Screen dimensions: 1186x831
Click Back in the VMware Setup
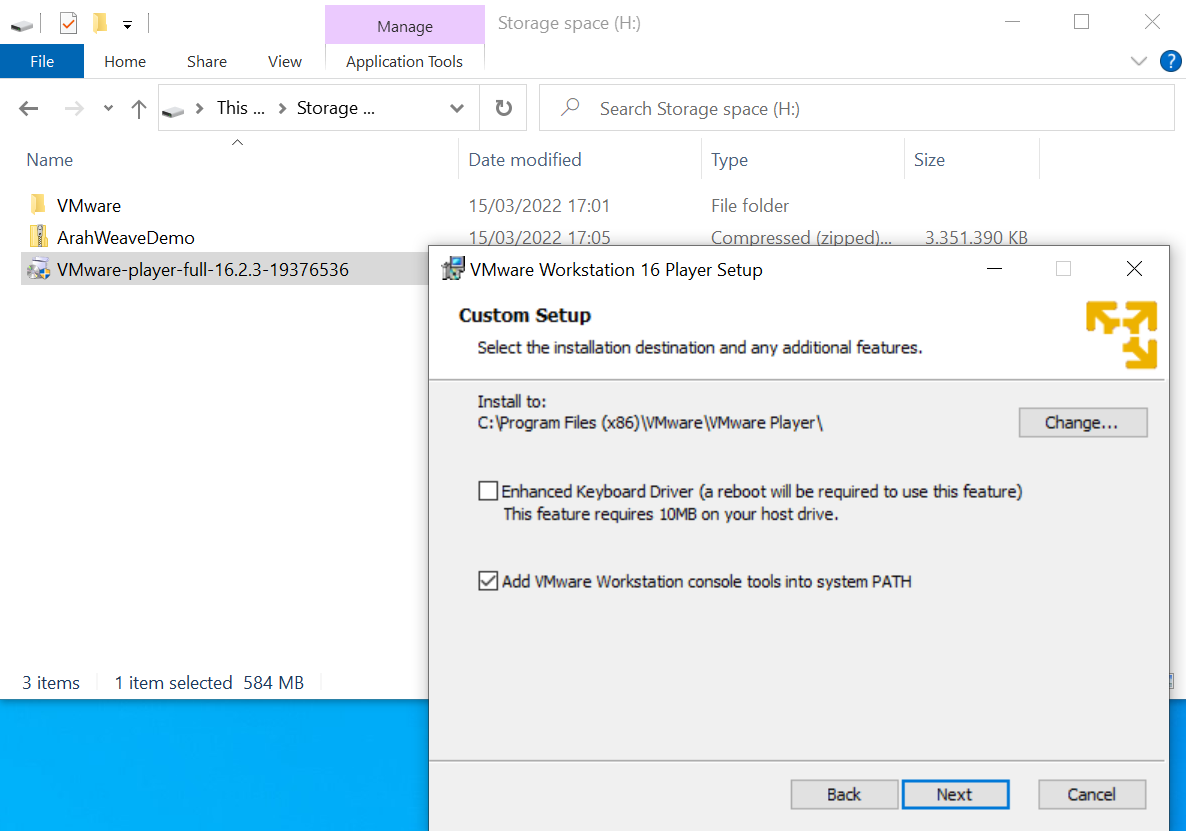pyautogui.click(x=844, y=795)
